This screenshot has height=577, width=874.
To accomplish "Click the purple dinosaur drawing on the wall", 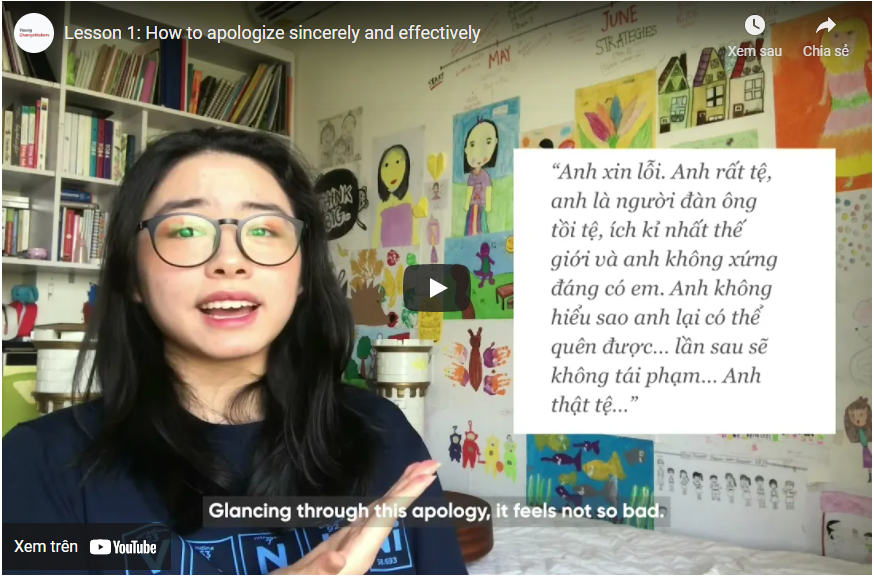I will [484, 263].
